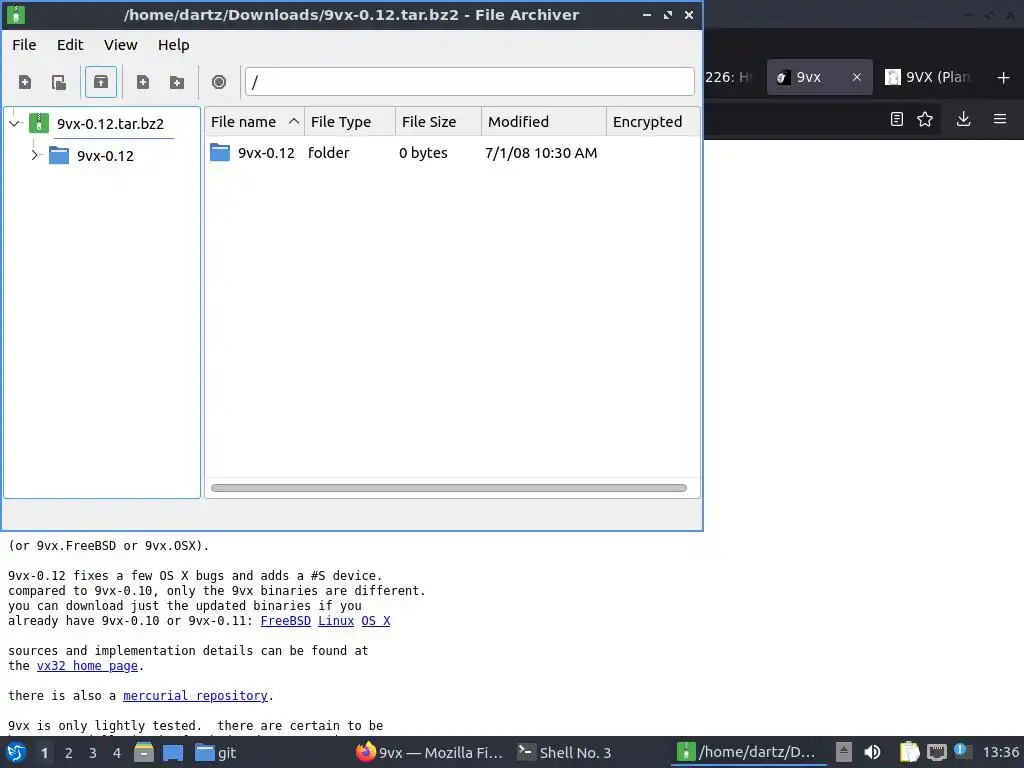Image resolution: width=1024 pixels, height=768 pixels.
Task: Open the Firefox downloads panel
Action: 963,119
